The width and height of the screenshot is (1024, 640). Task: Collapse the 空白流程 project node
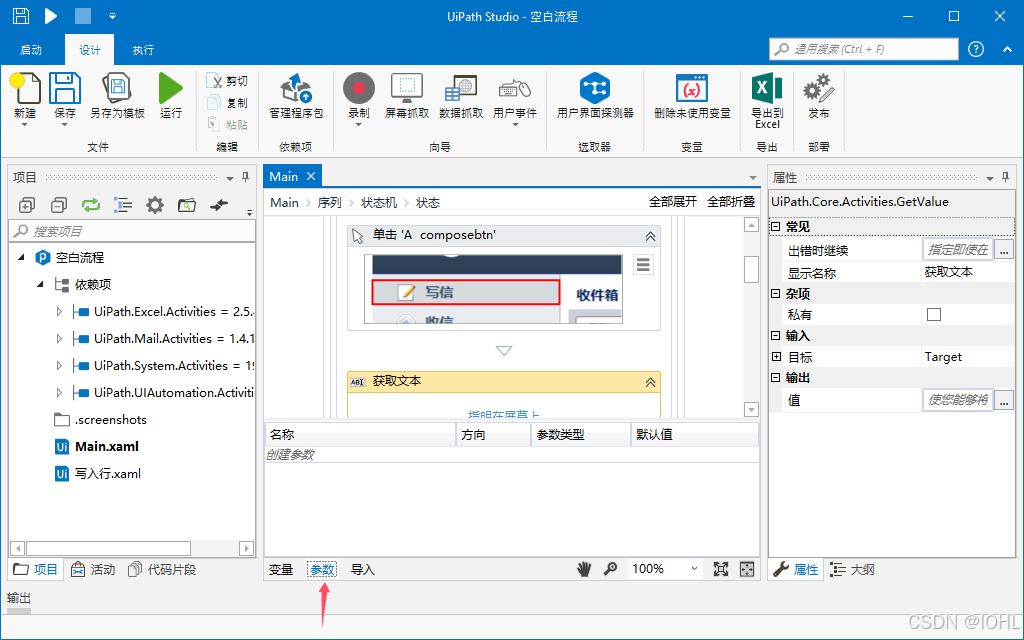click(x=21, y=257)
